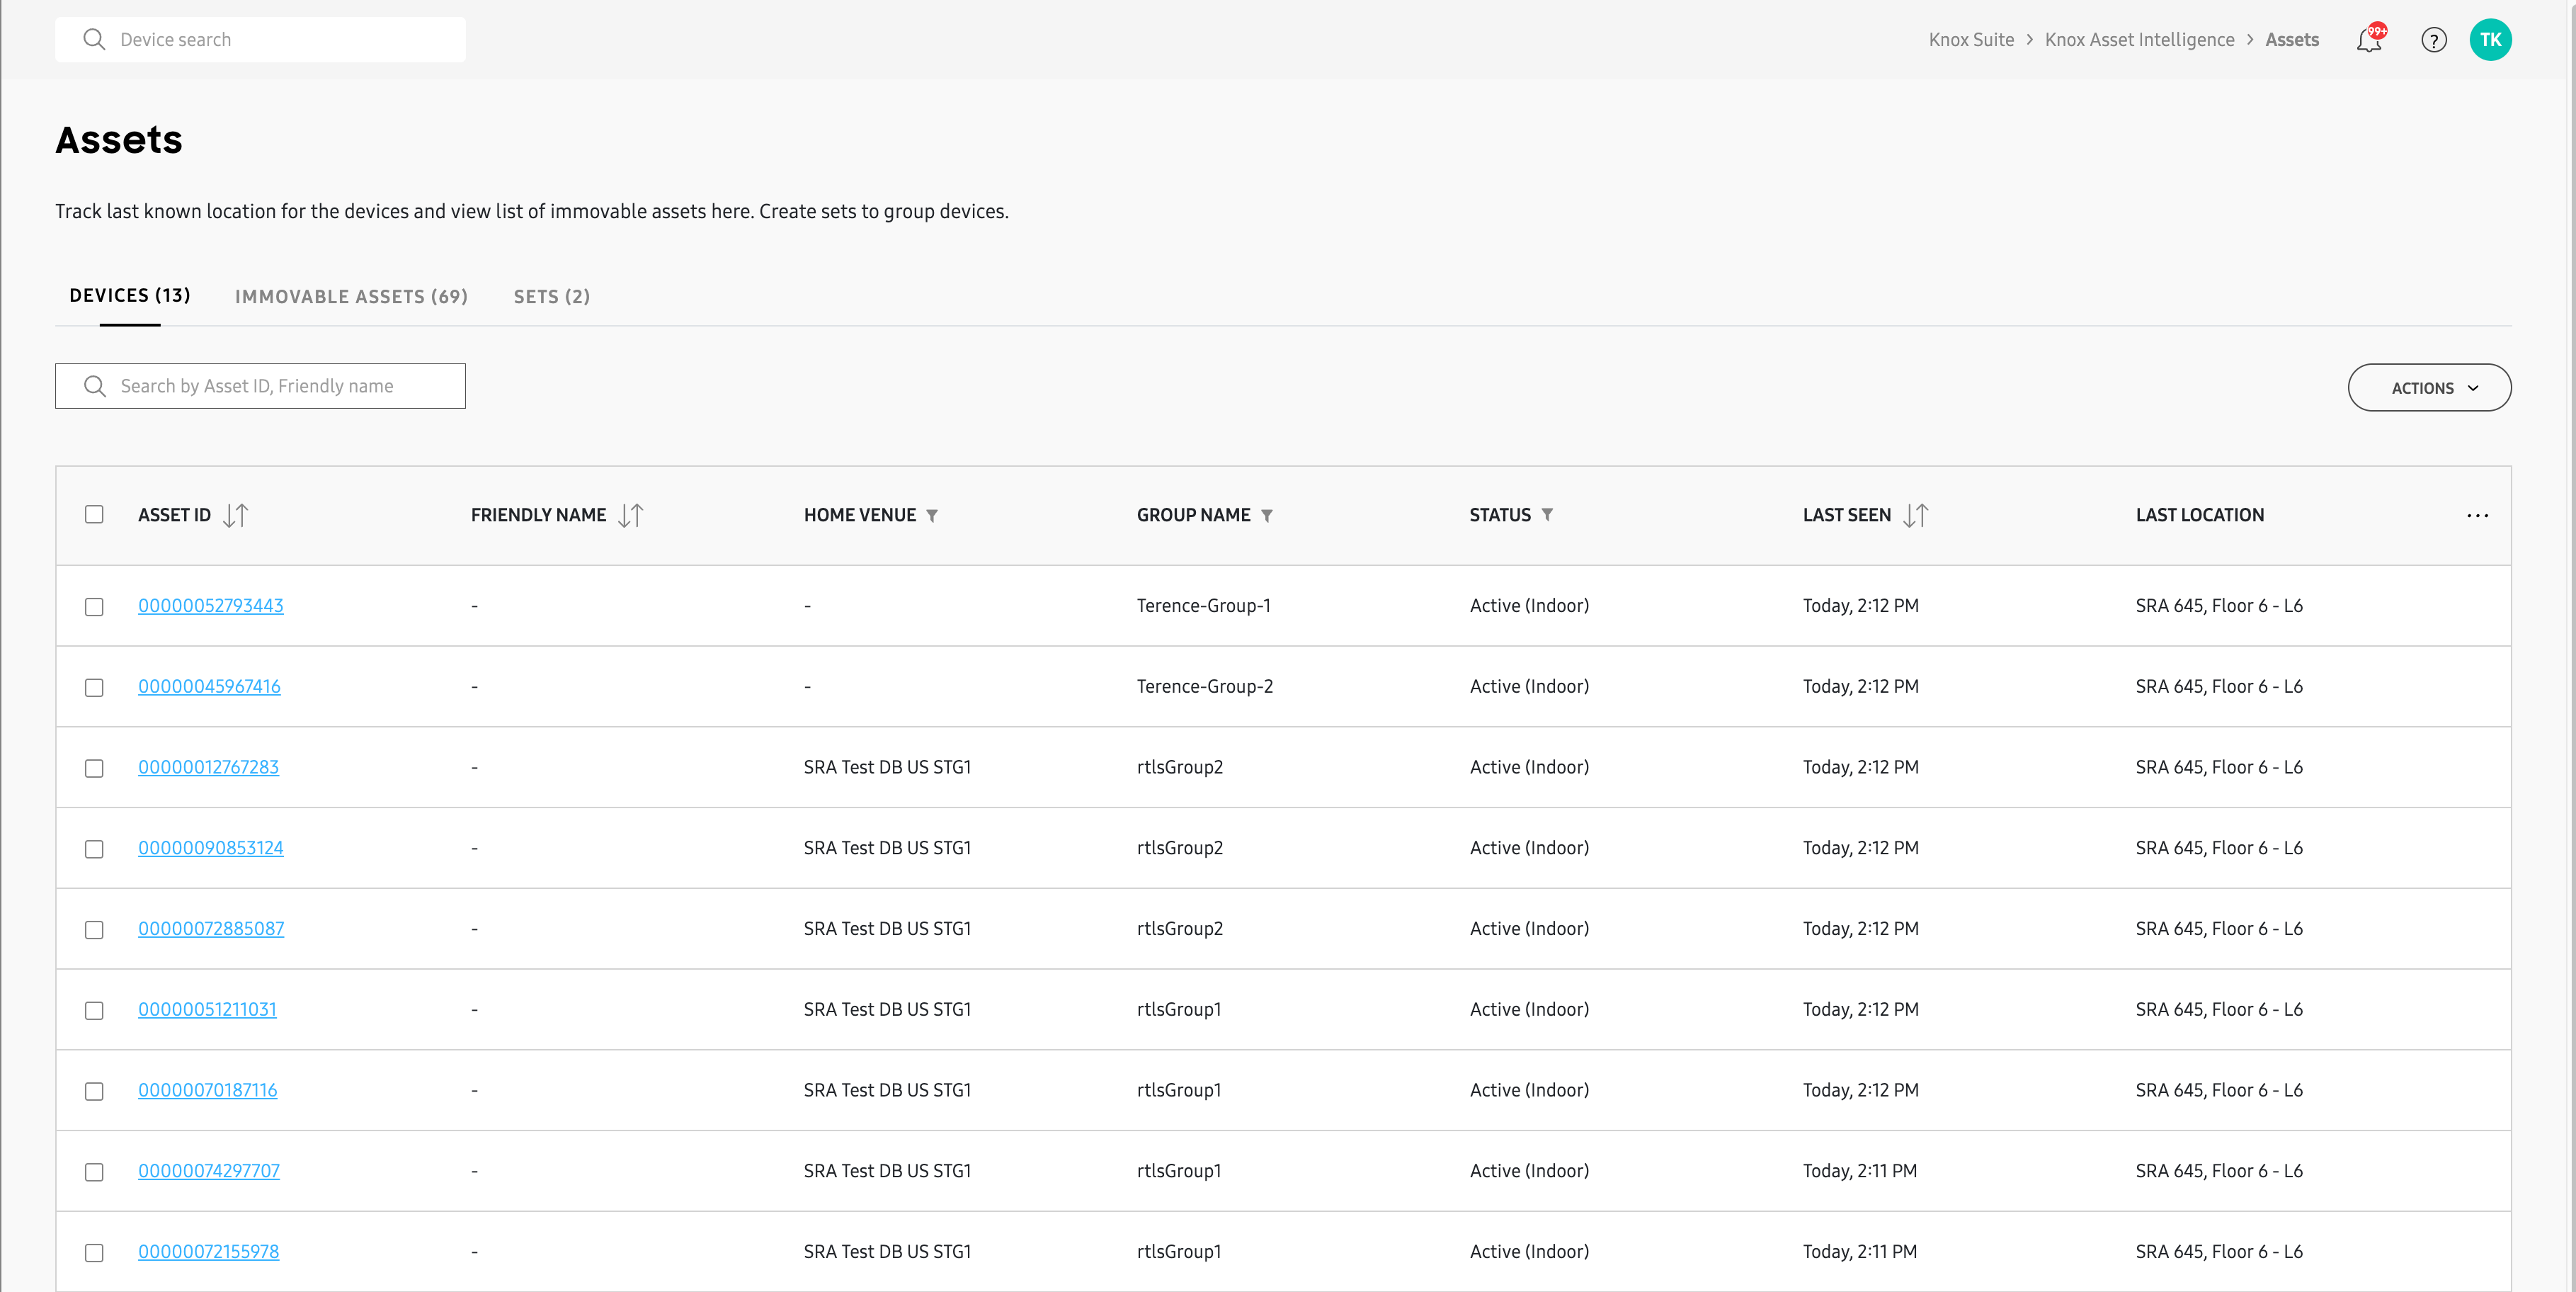This screenshot has height=1292, width=2576.
Task: Sort by Friendly Name arrows icon
Action: pos(631,515)
